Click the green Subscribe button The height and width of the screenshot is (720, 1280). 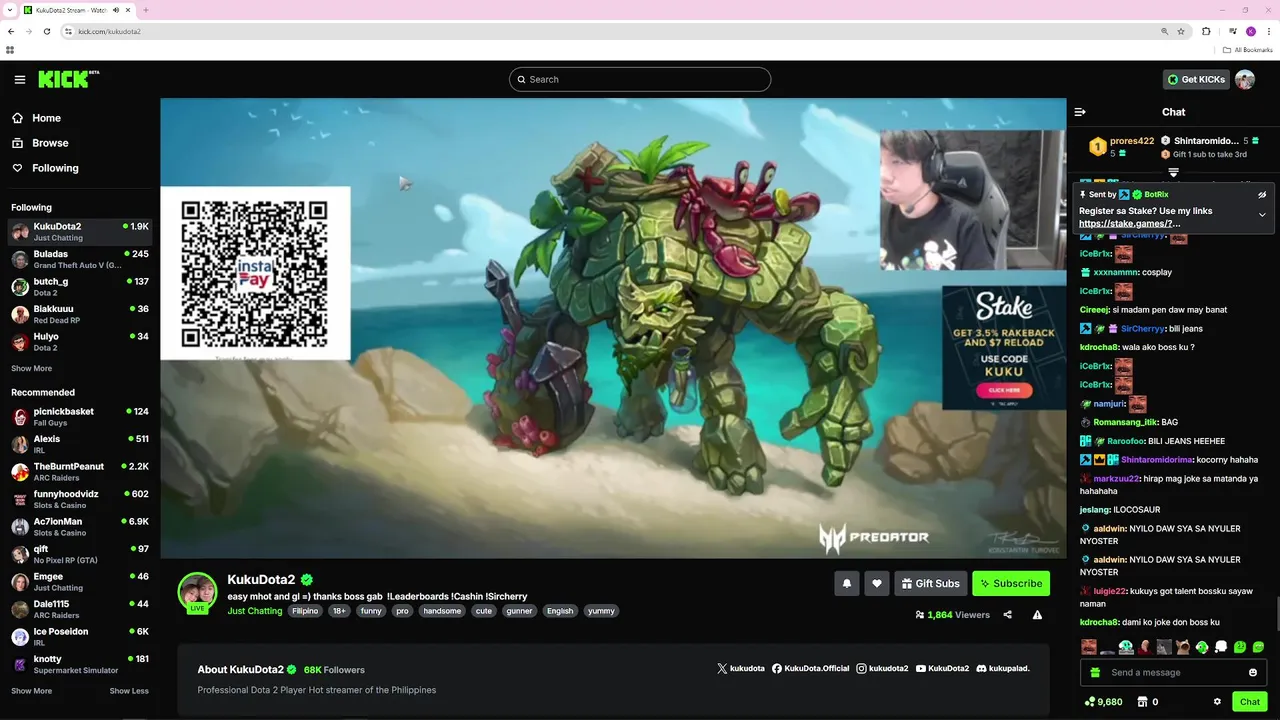point(1011,583)
